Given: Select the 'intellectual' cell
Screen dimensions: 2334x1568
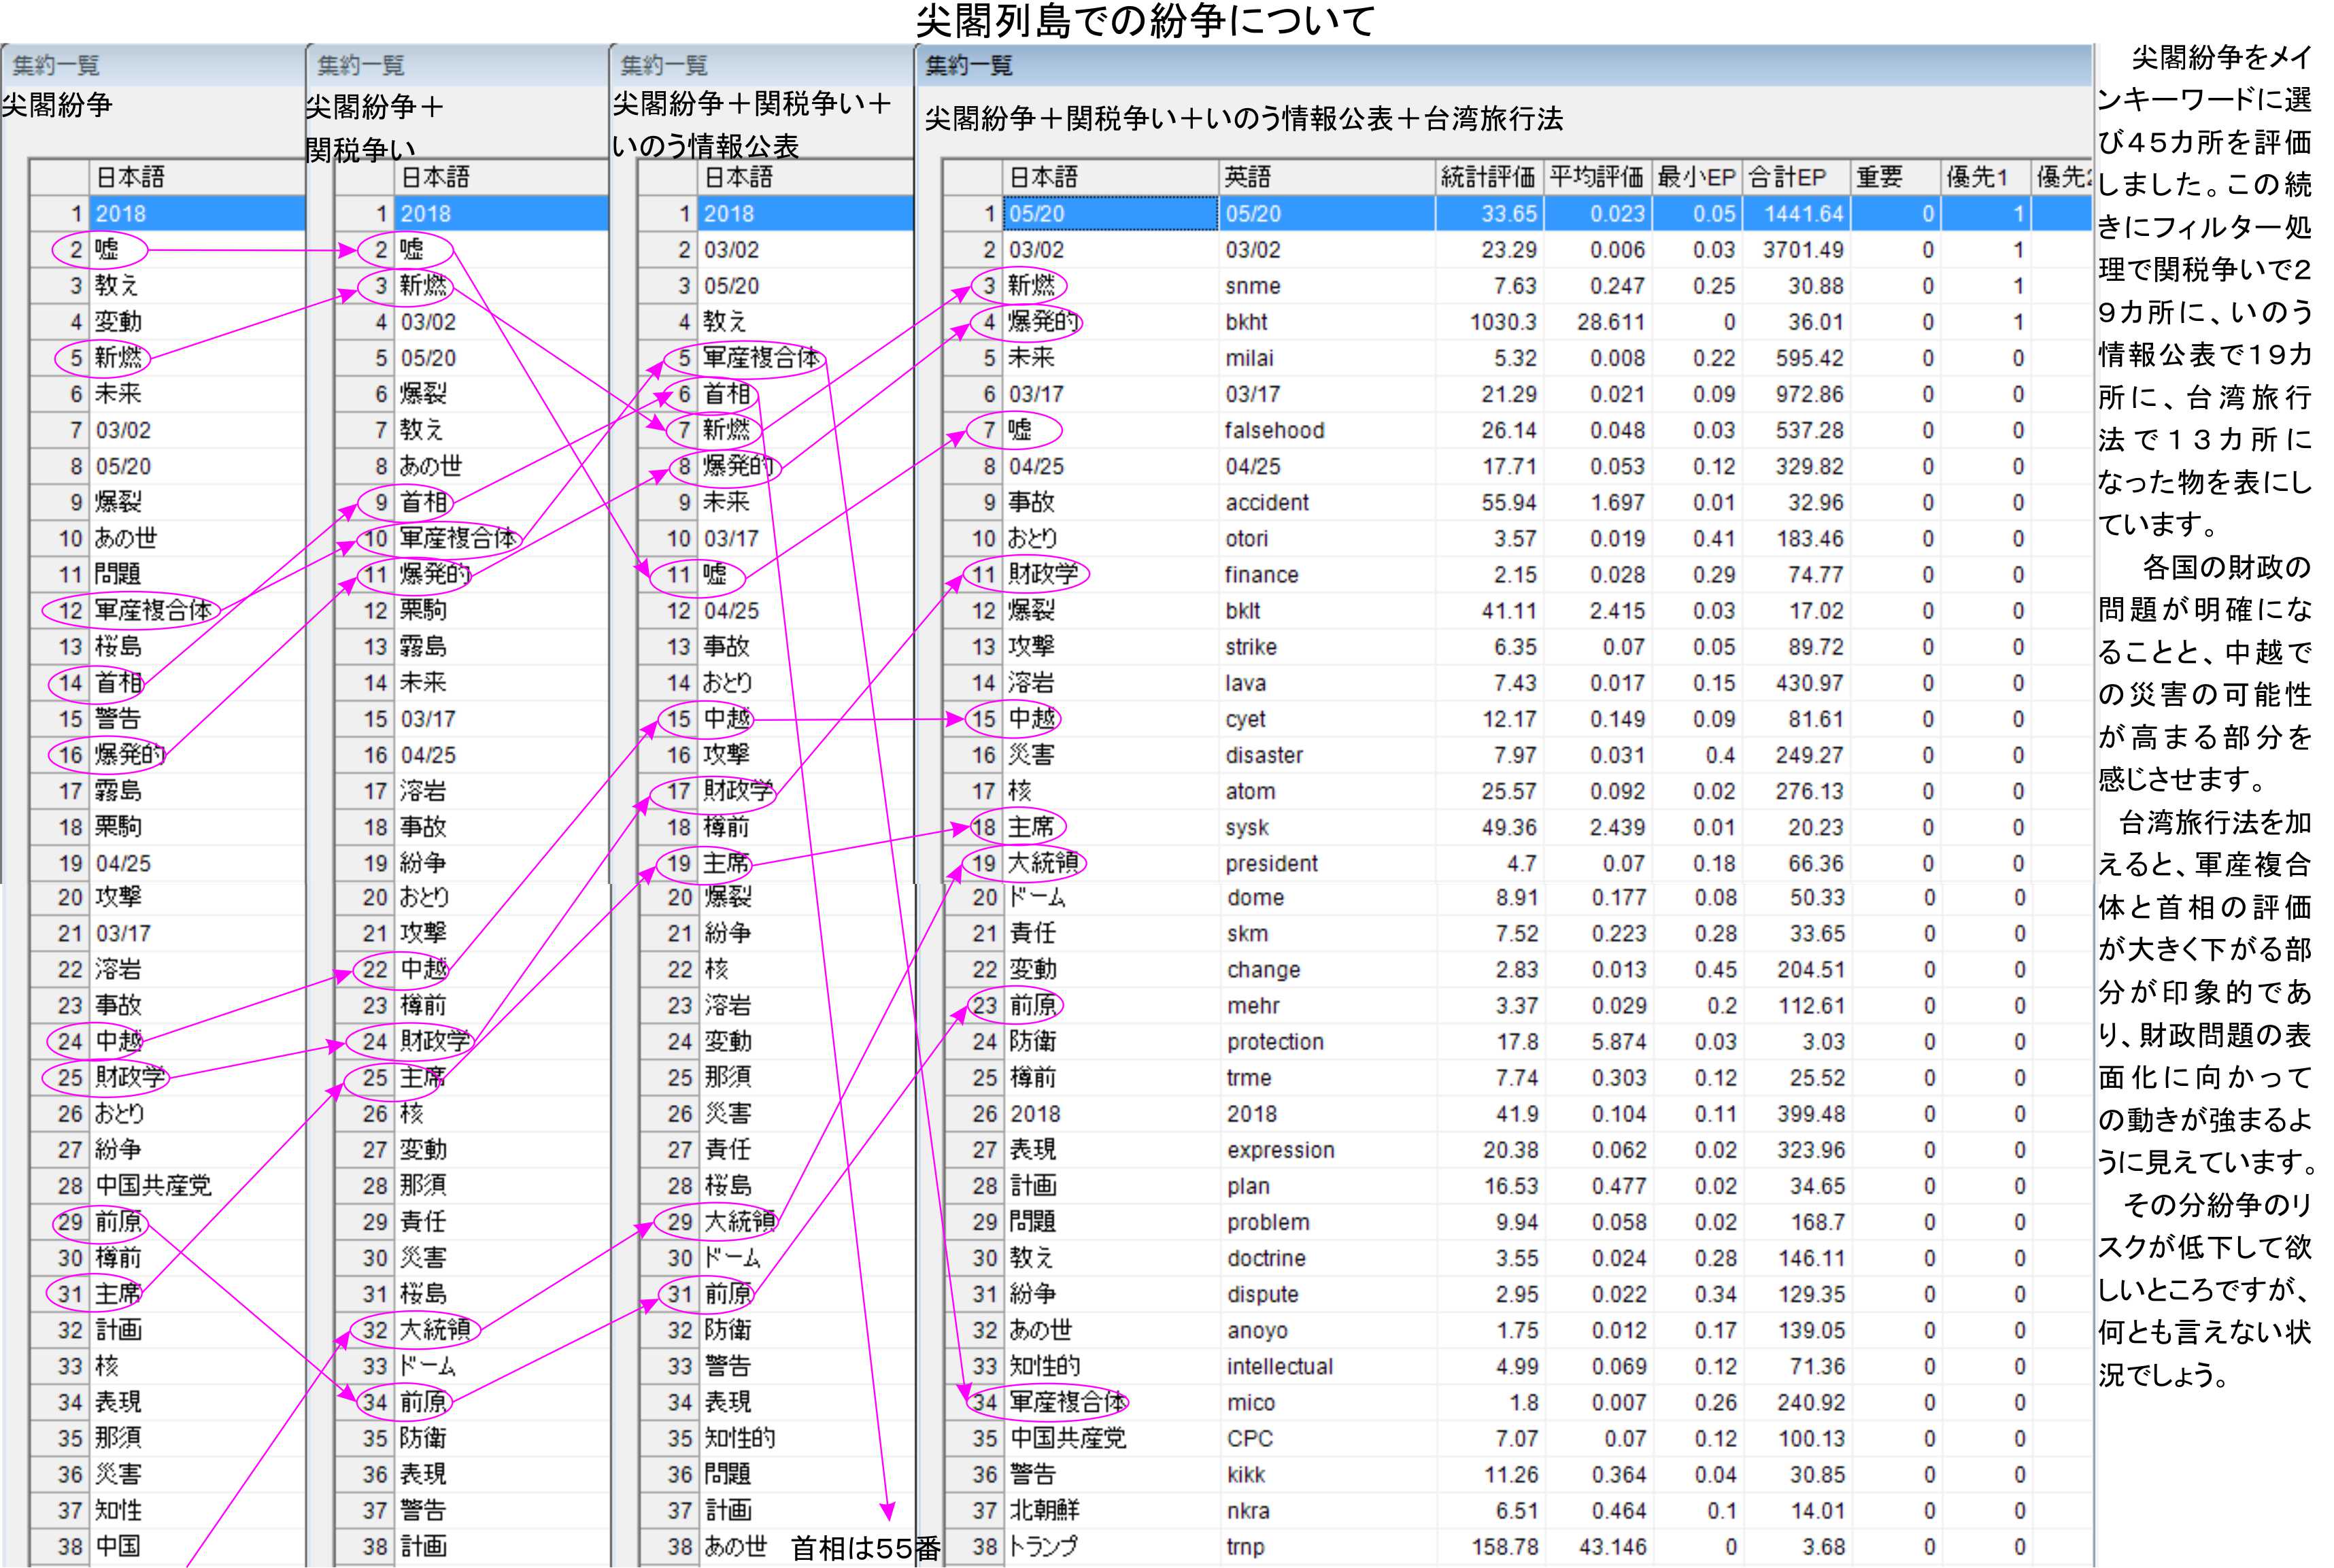Looking at the screenshot, I should (1279, 1366).
